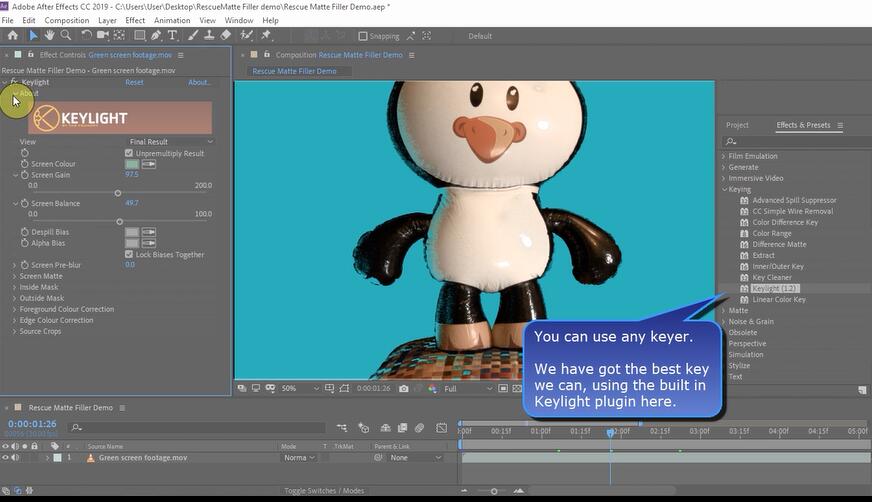Select the Selection arrow tool

click(x=33, y=36)
